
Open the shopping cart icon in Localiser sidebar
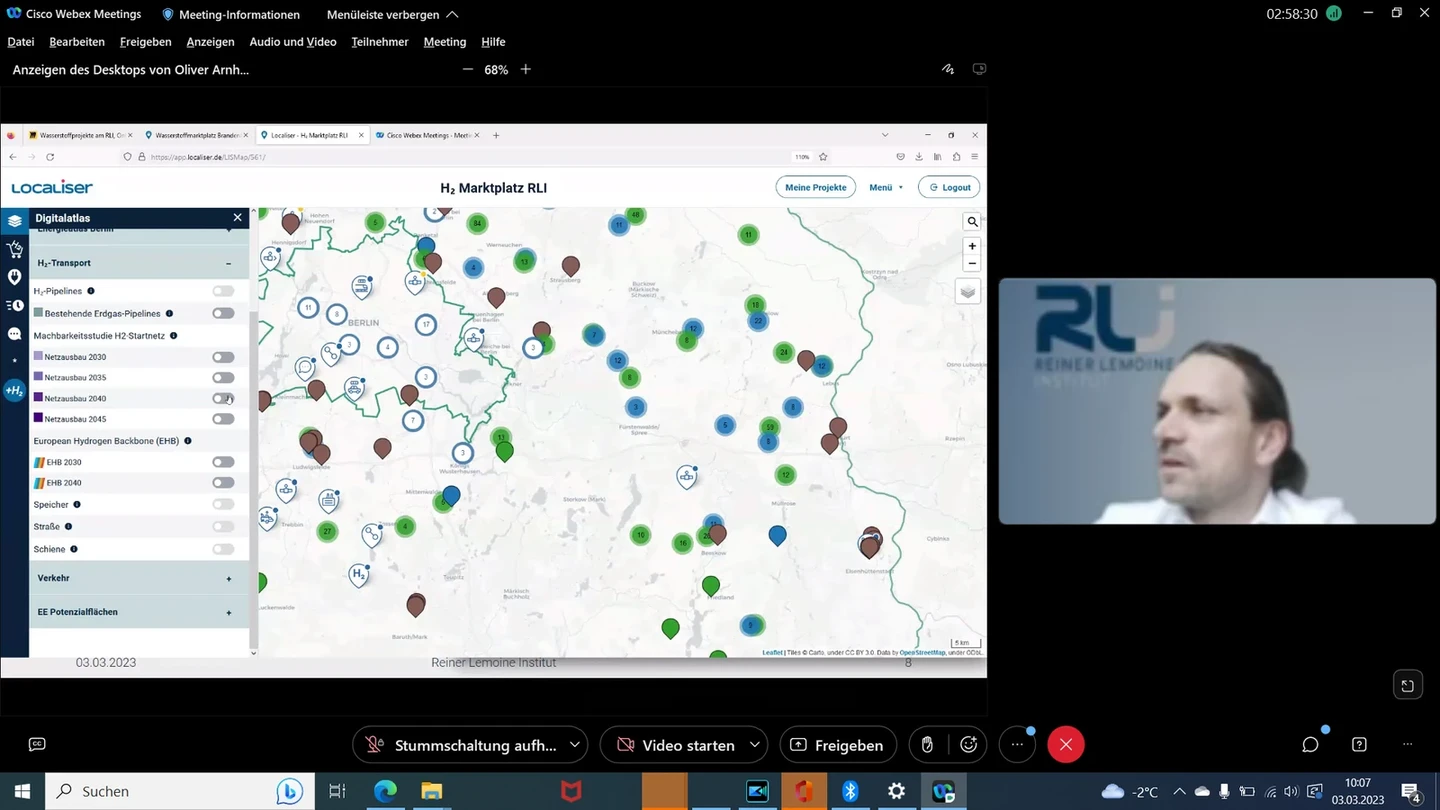(x=14, y=249)
